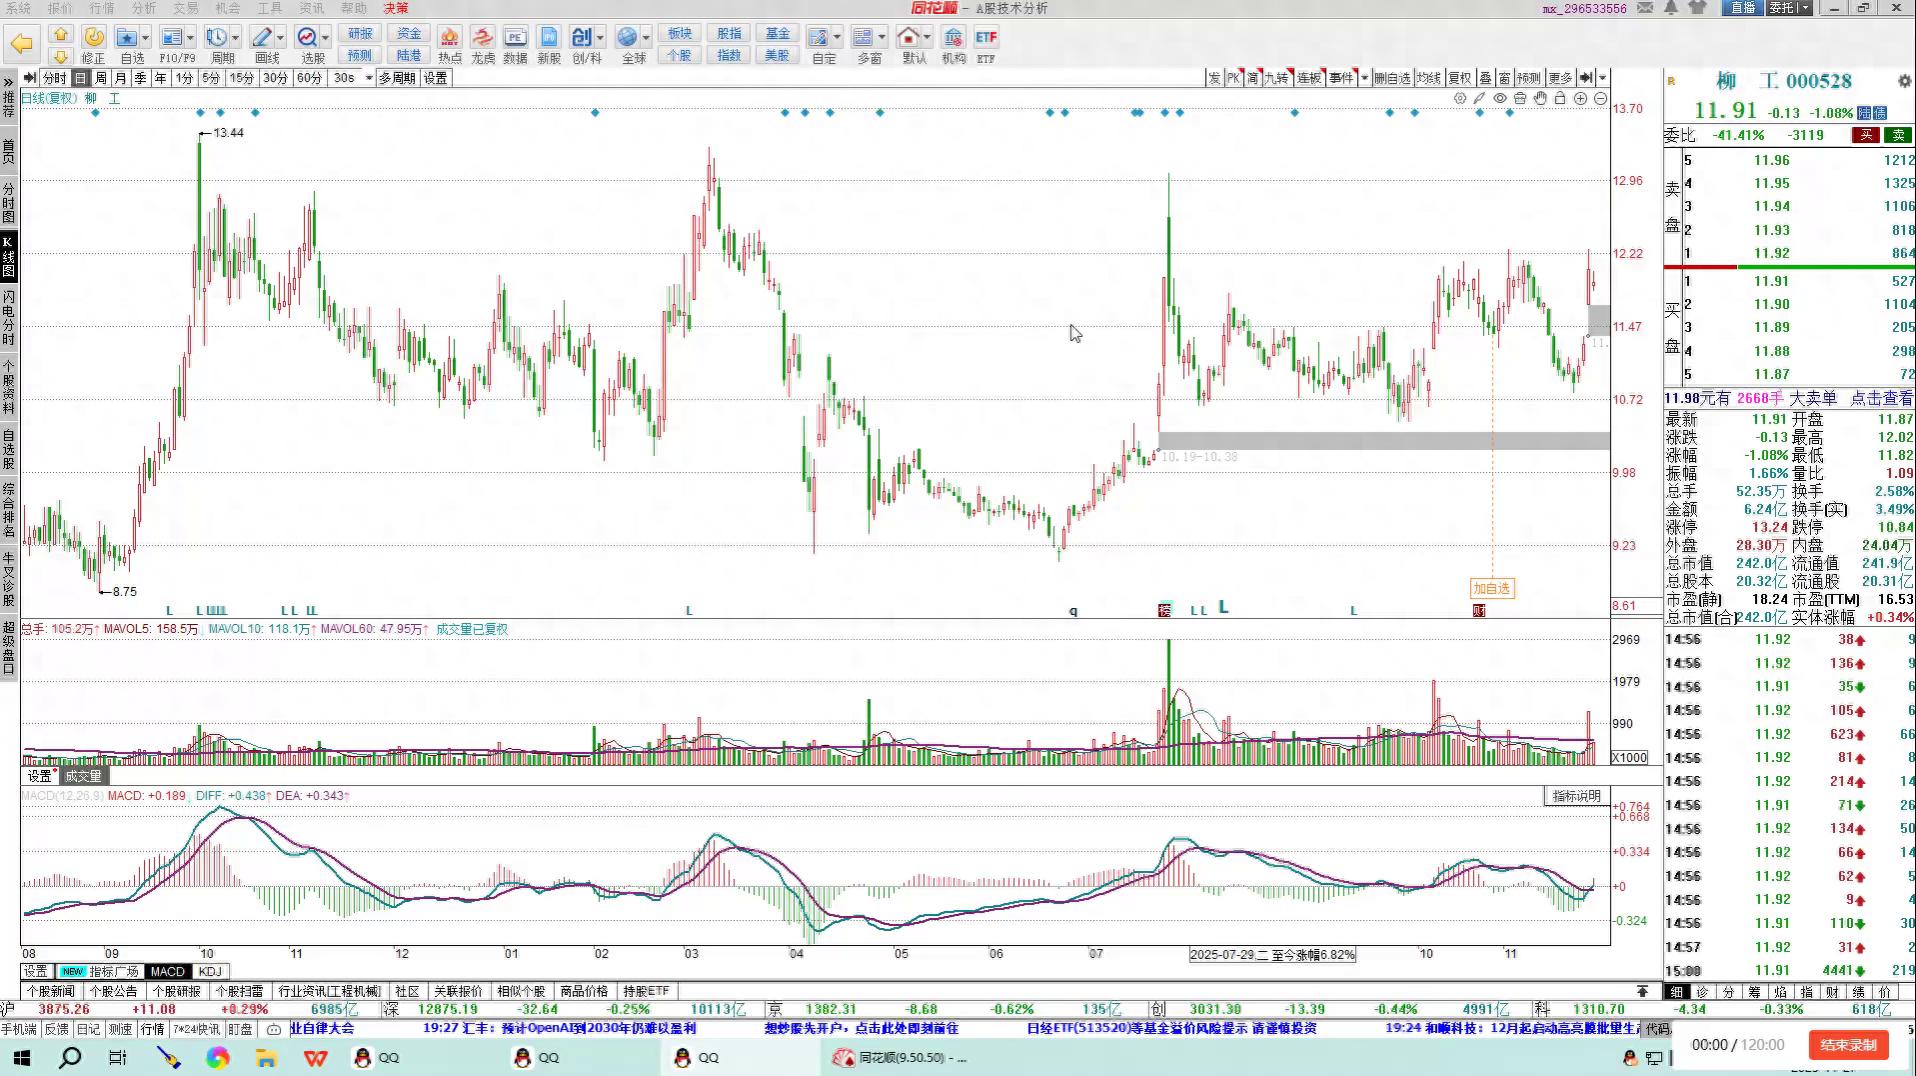Open the 数据 PE data icon

515,38
